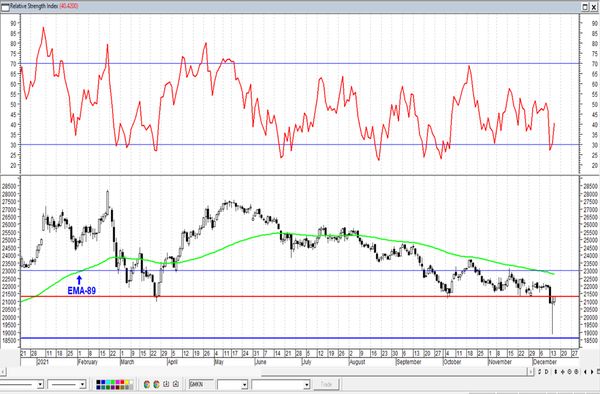Click the EMA-89 label on chart

82,291
